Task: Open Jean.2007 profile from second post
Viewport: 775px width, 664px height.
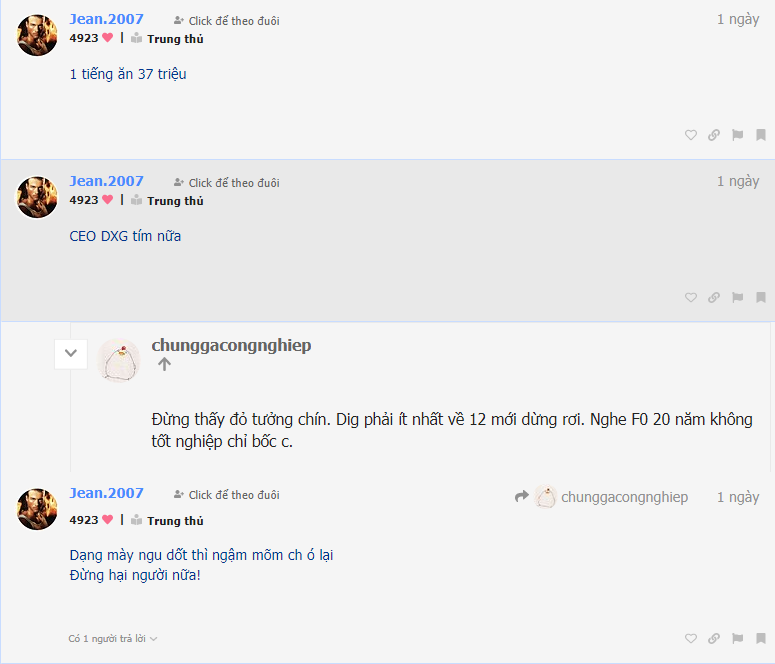Action: tap(106, 181)
